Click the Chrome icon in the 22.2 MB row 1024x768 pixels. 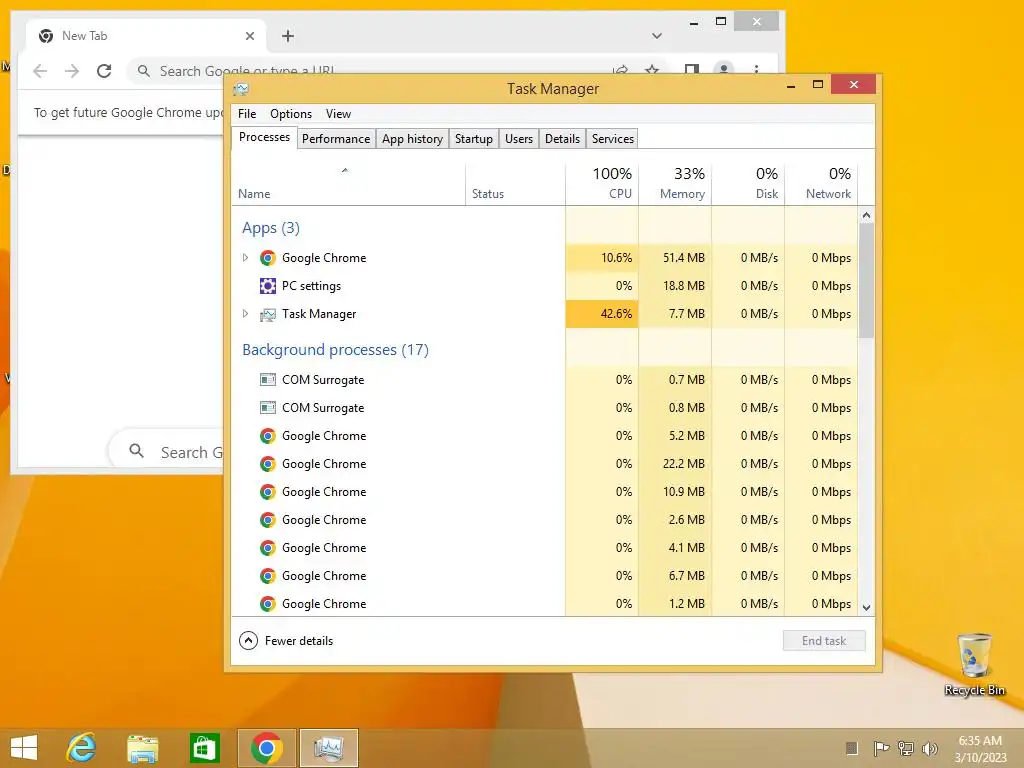(x=267, y=464)
